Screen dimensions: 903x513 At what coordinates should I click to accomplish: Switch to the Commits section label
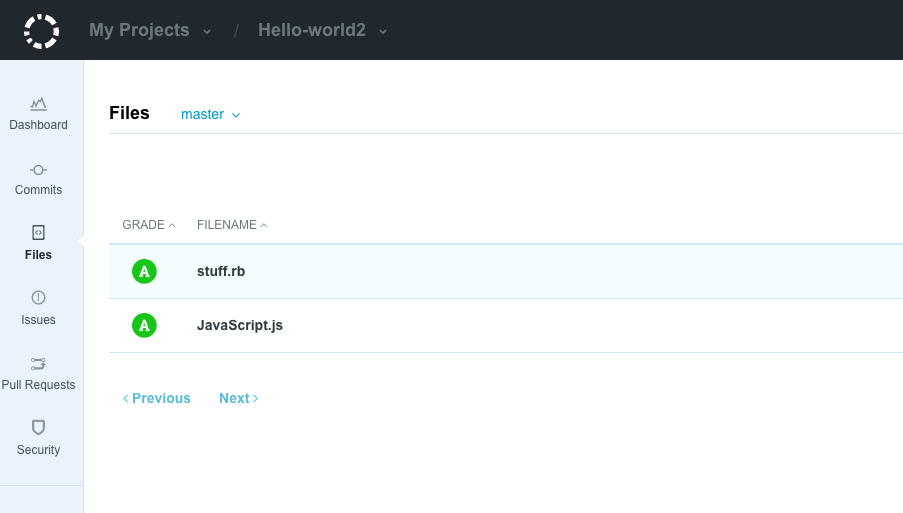[x=38, y=190]
